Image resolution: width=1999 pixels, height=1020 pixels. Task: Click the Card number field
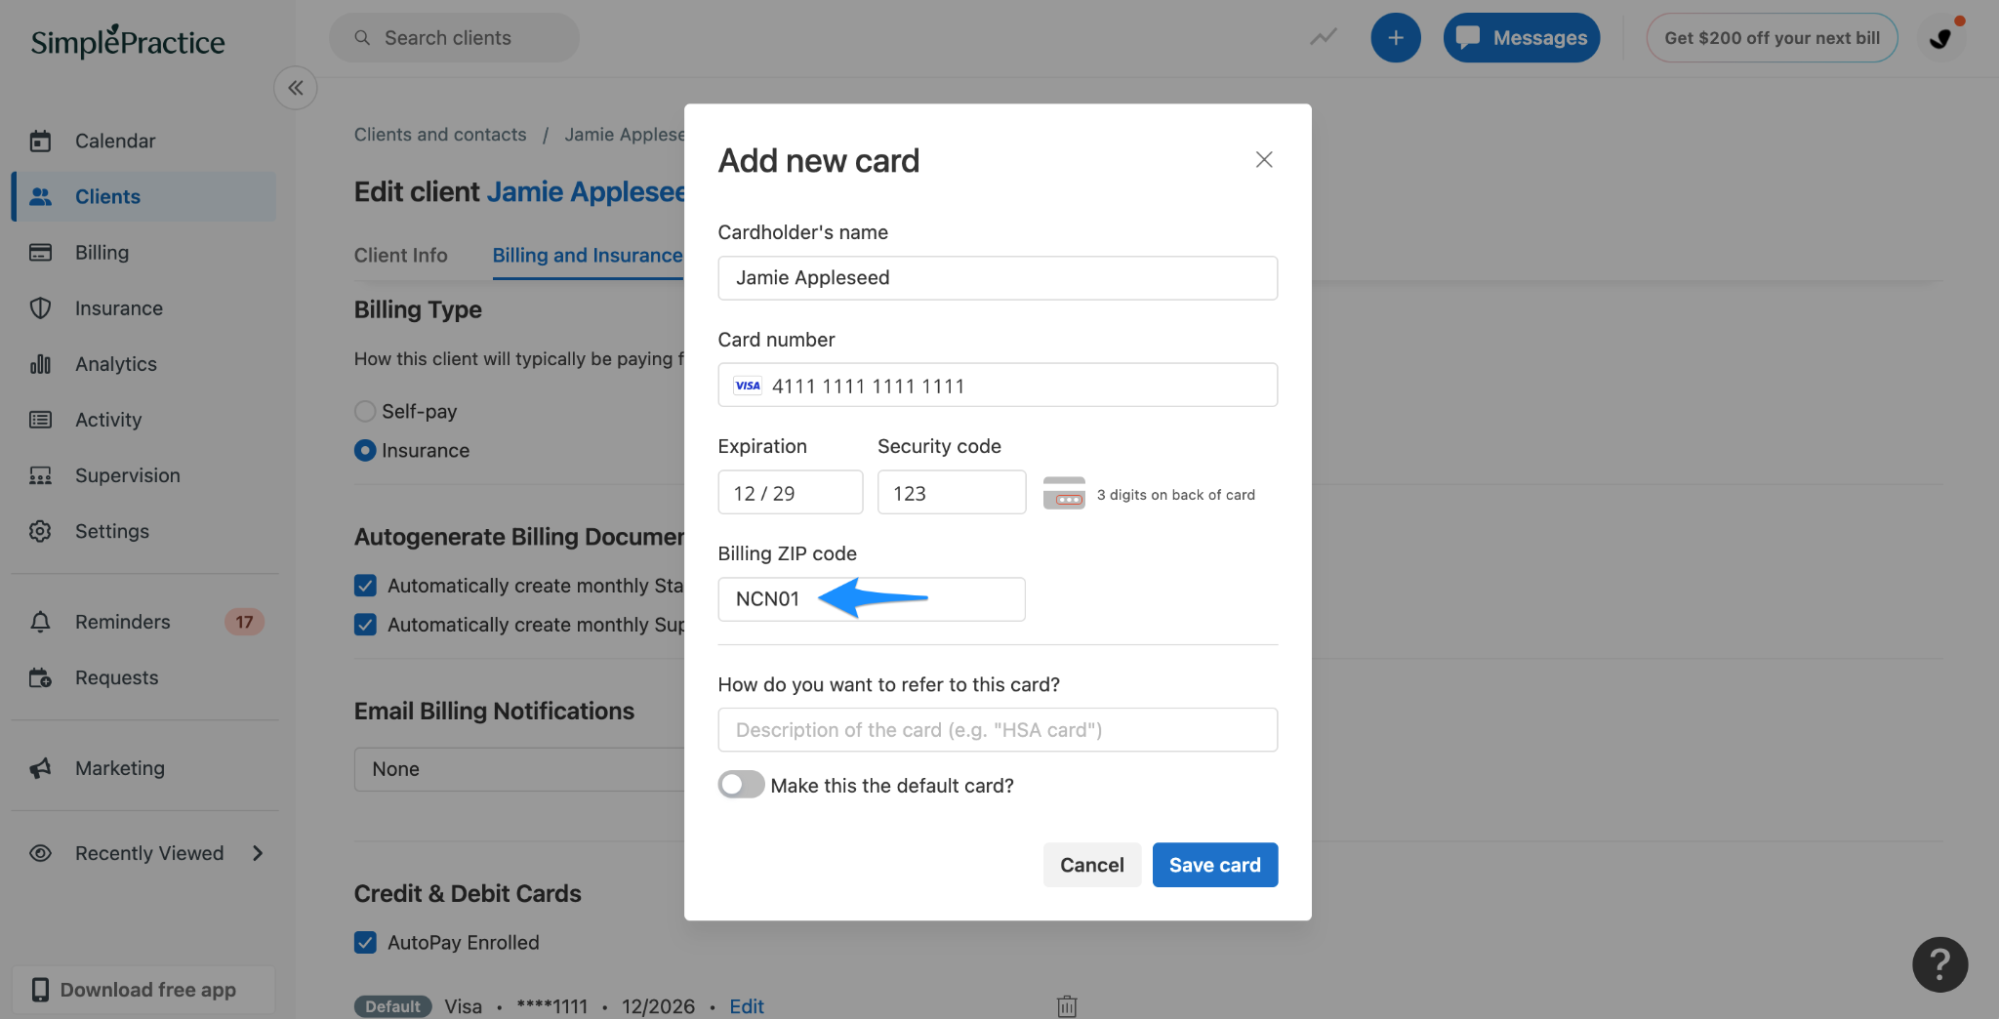tap(997, 385)
